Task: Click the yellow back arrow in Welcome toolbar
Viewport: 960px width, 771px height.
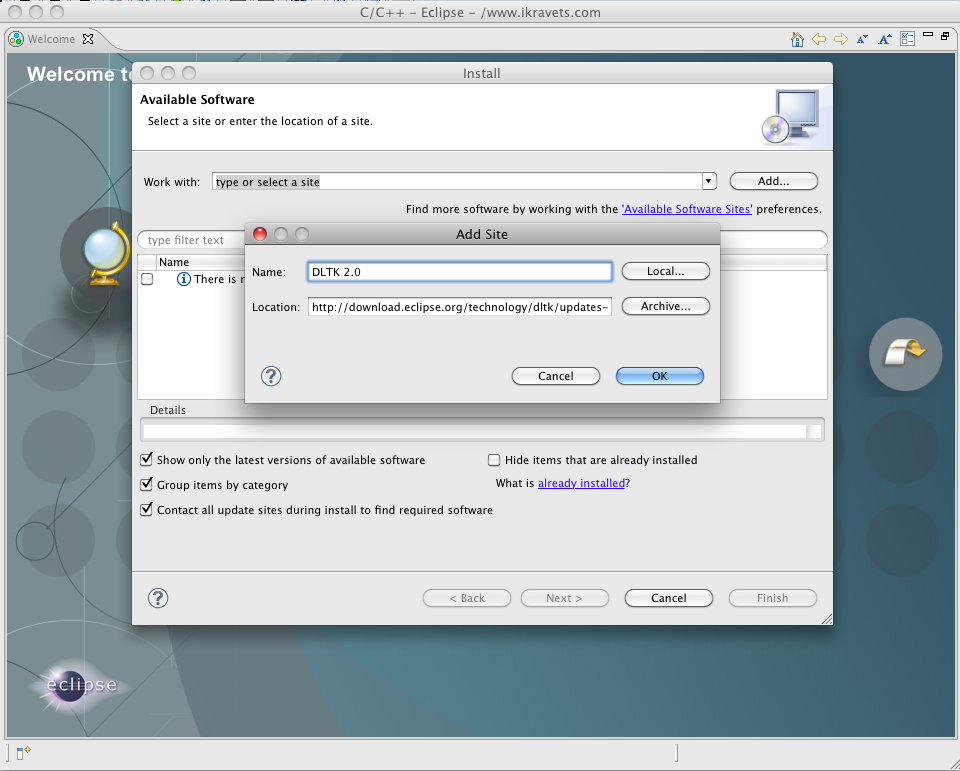Action: point(819,39)
